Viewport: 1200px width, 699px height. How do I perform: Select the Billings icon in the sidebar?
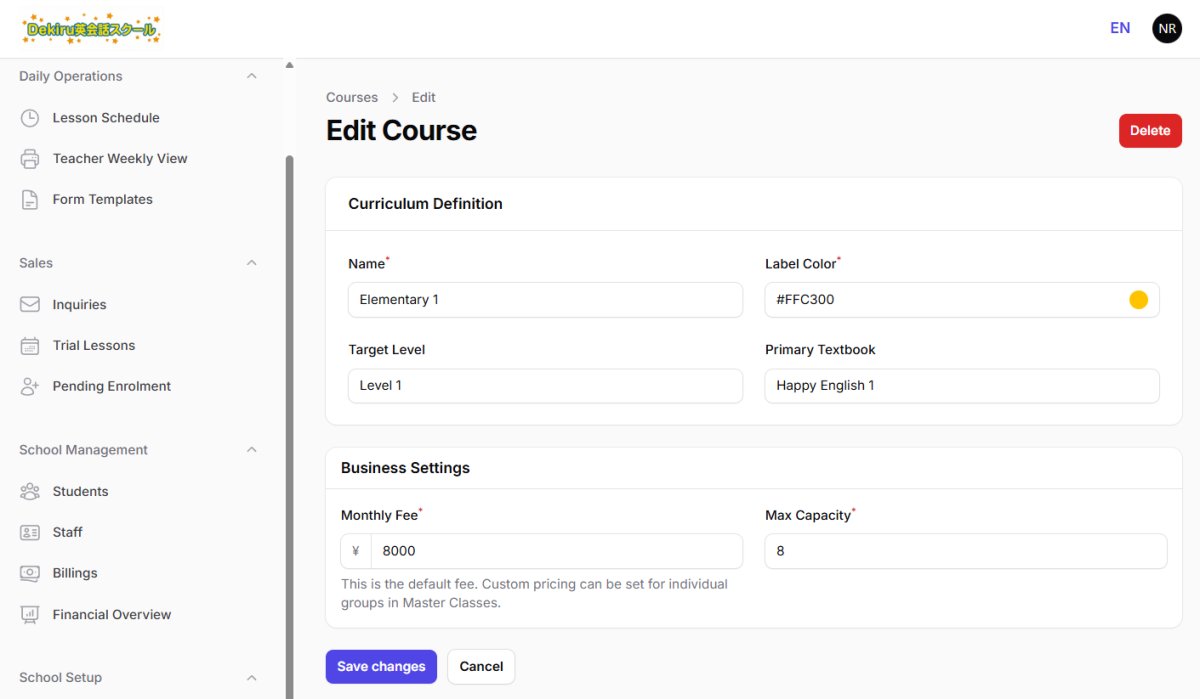[30, 573]
